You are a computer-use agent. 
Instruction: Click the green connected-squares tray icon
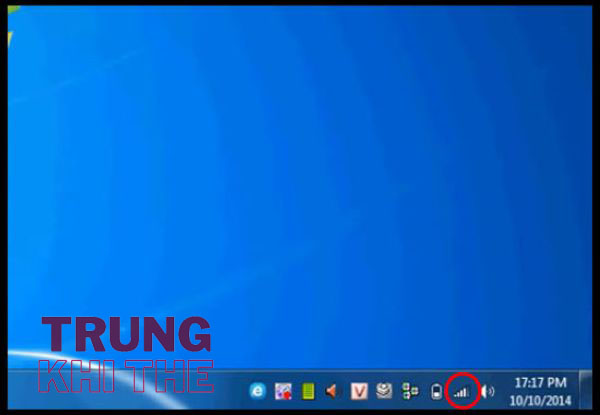(x=410, y=391)
